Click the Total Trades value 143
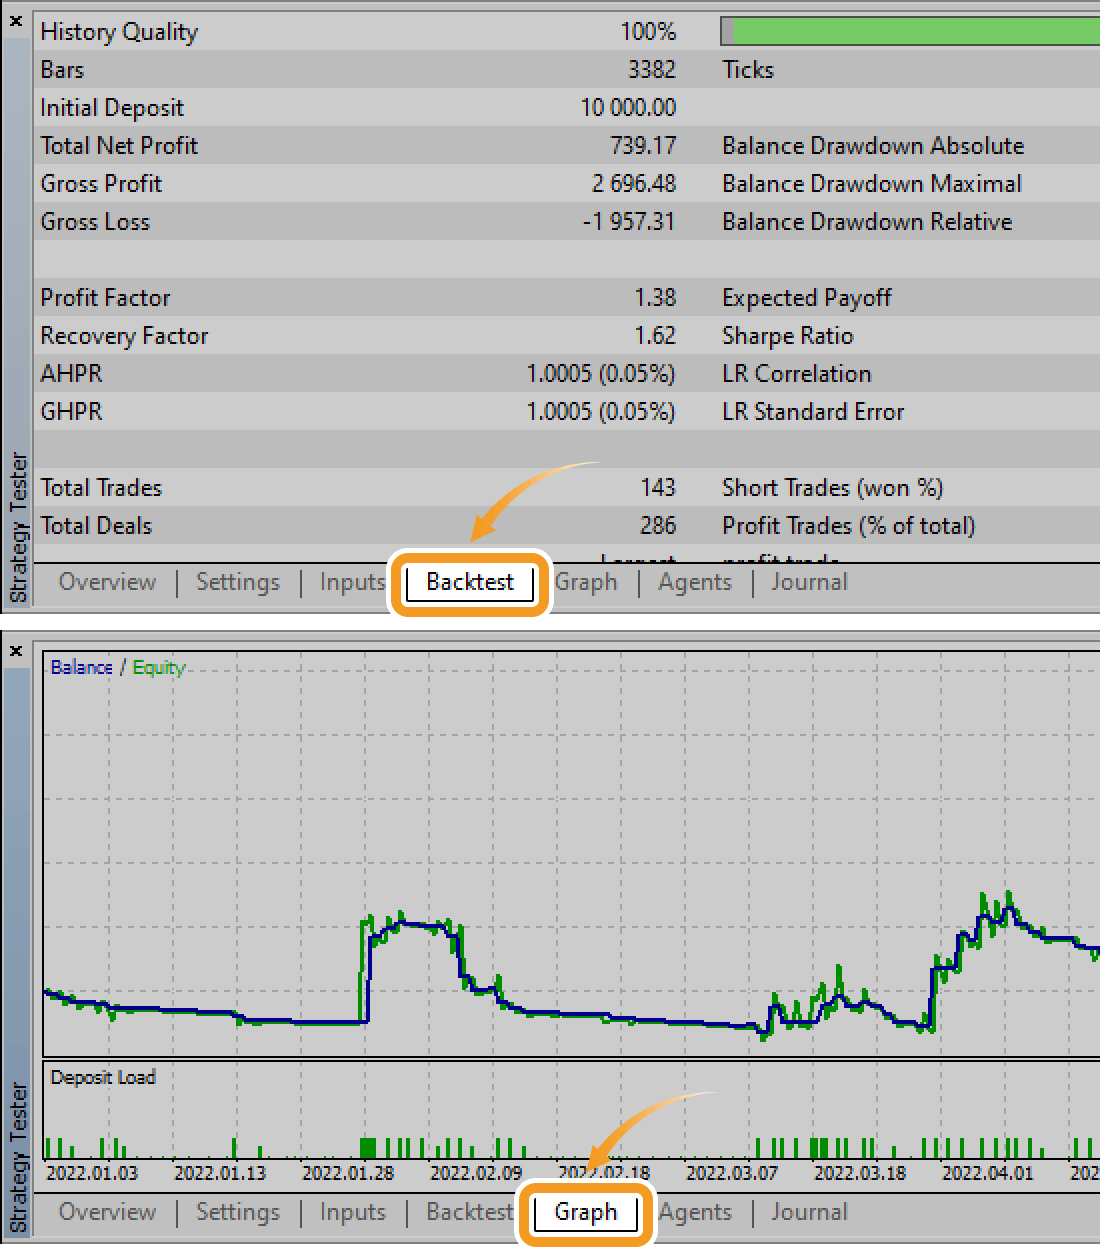This screenshot has width=1100, height=1252. pyautogui.click(x=659, y=487)
